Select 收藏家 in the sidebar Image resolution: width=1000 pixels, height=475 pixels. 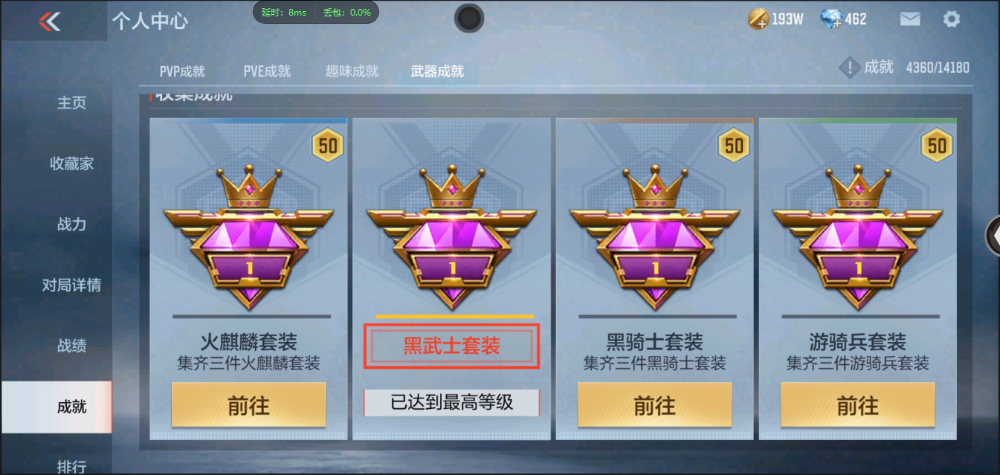coord(71,164)
